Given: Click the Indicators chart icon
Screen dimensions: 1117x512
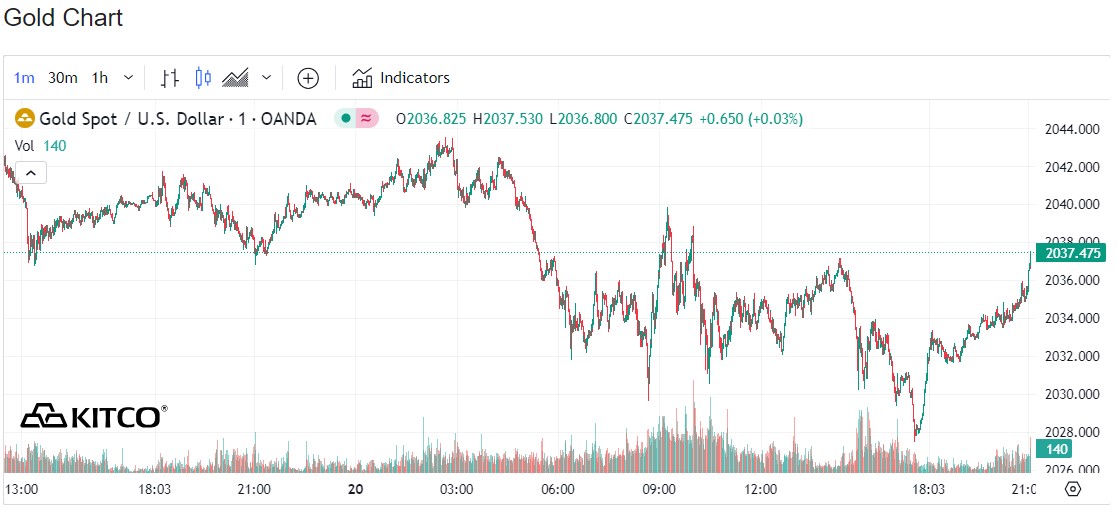Looking at the screenshot, I should click(x=362, y=78).
